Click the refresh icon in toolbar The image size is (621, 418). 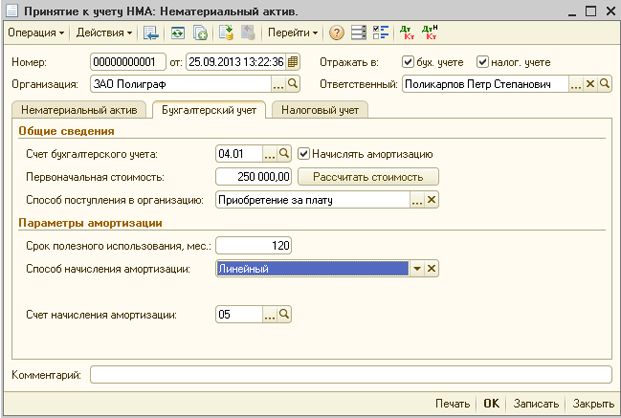177,32
